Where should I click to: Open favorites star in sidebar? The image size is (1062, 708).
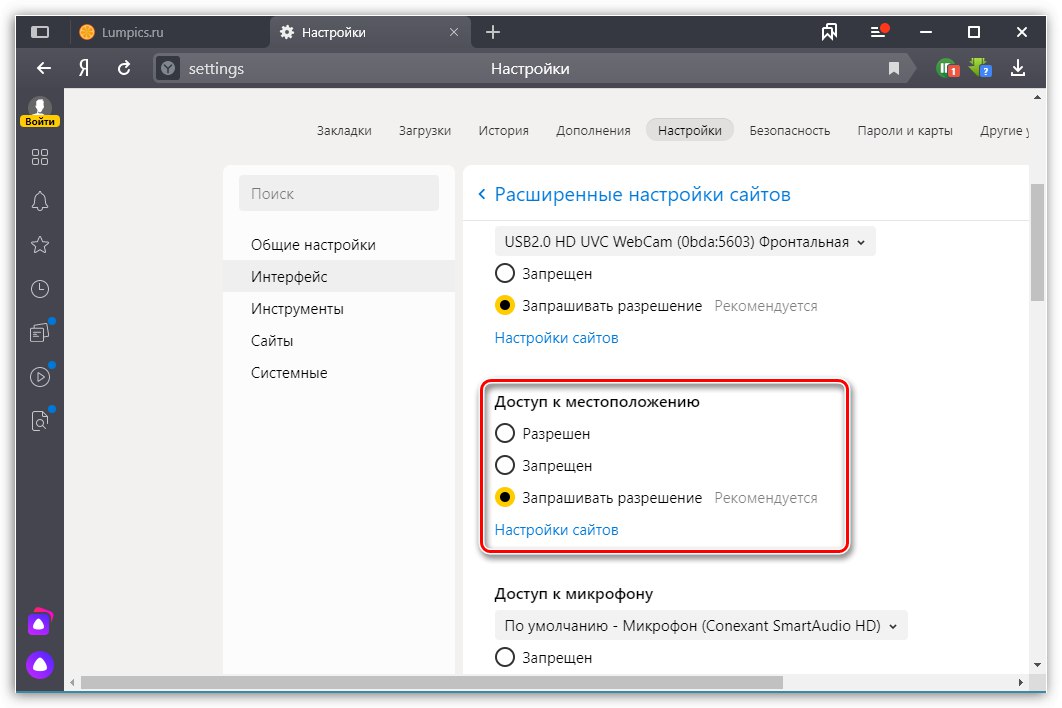(x=40, y=245)
